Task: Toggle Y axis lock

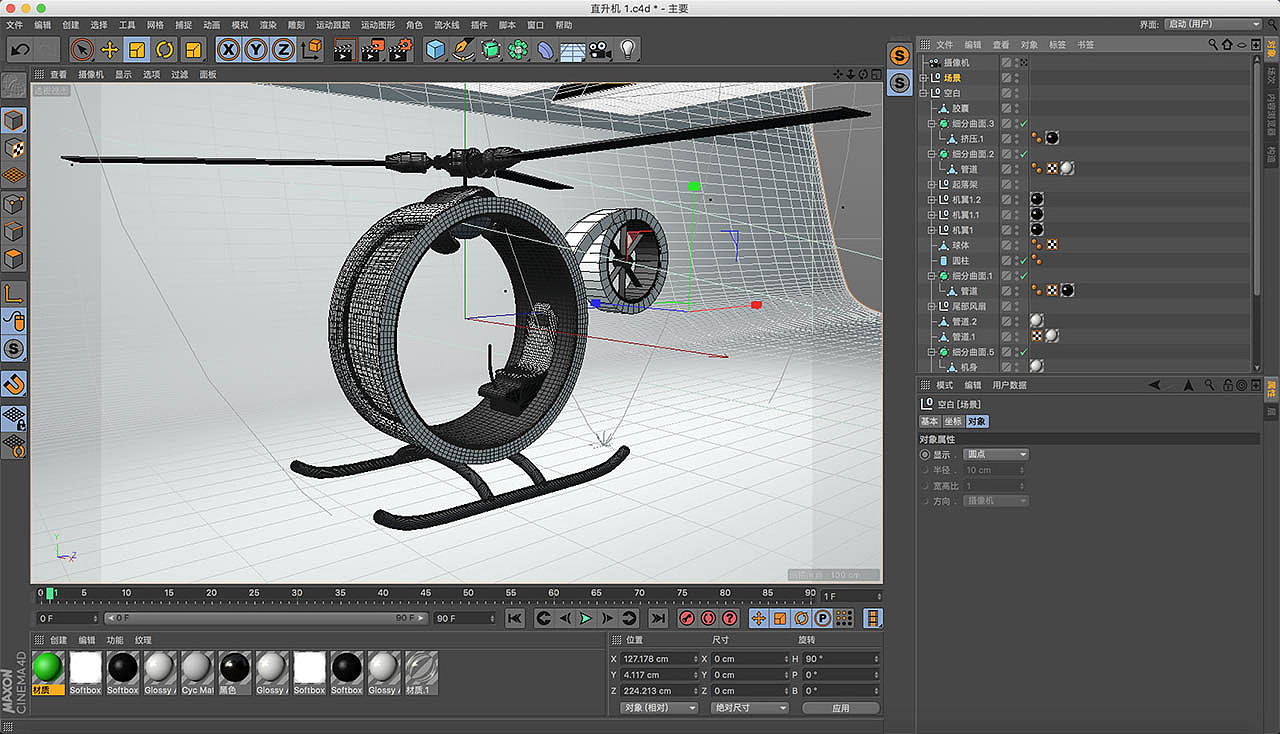Action: pos(256,49)
